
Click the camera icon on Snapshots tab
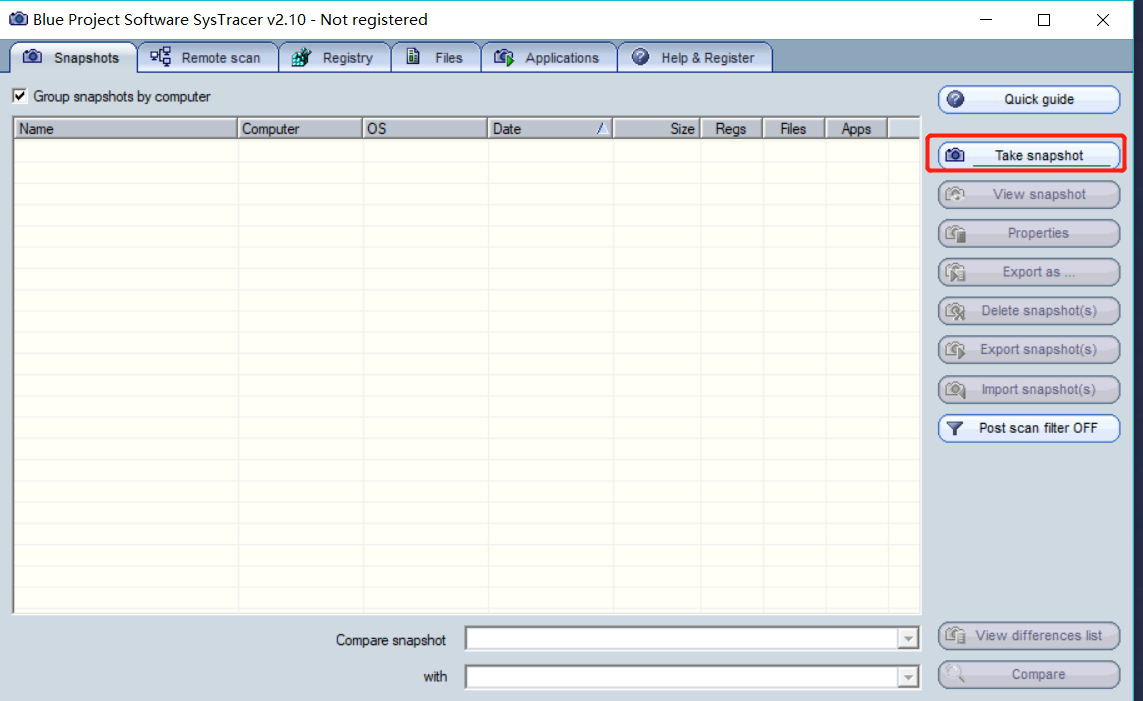(x=32, y=56)
